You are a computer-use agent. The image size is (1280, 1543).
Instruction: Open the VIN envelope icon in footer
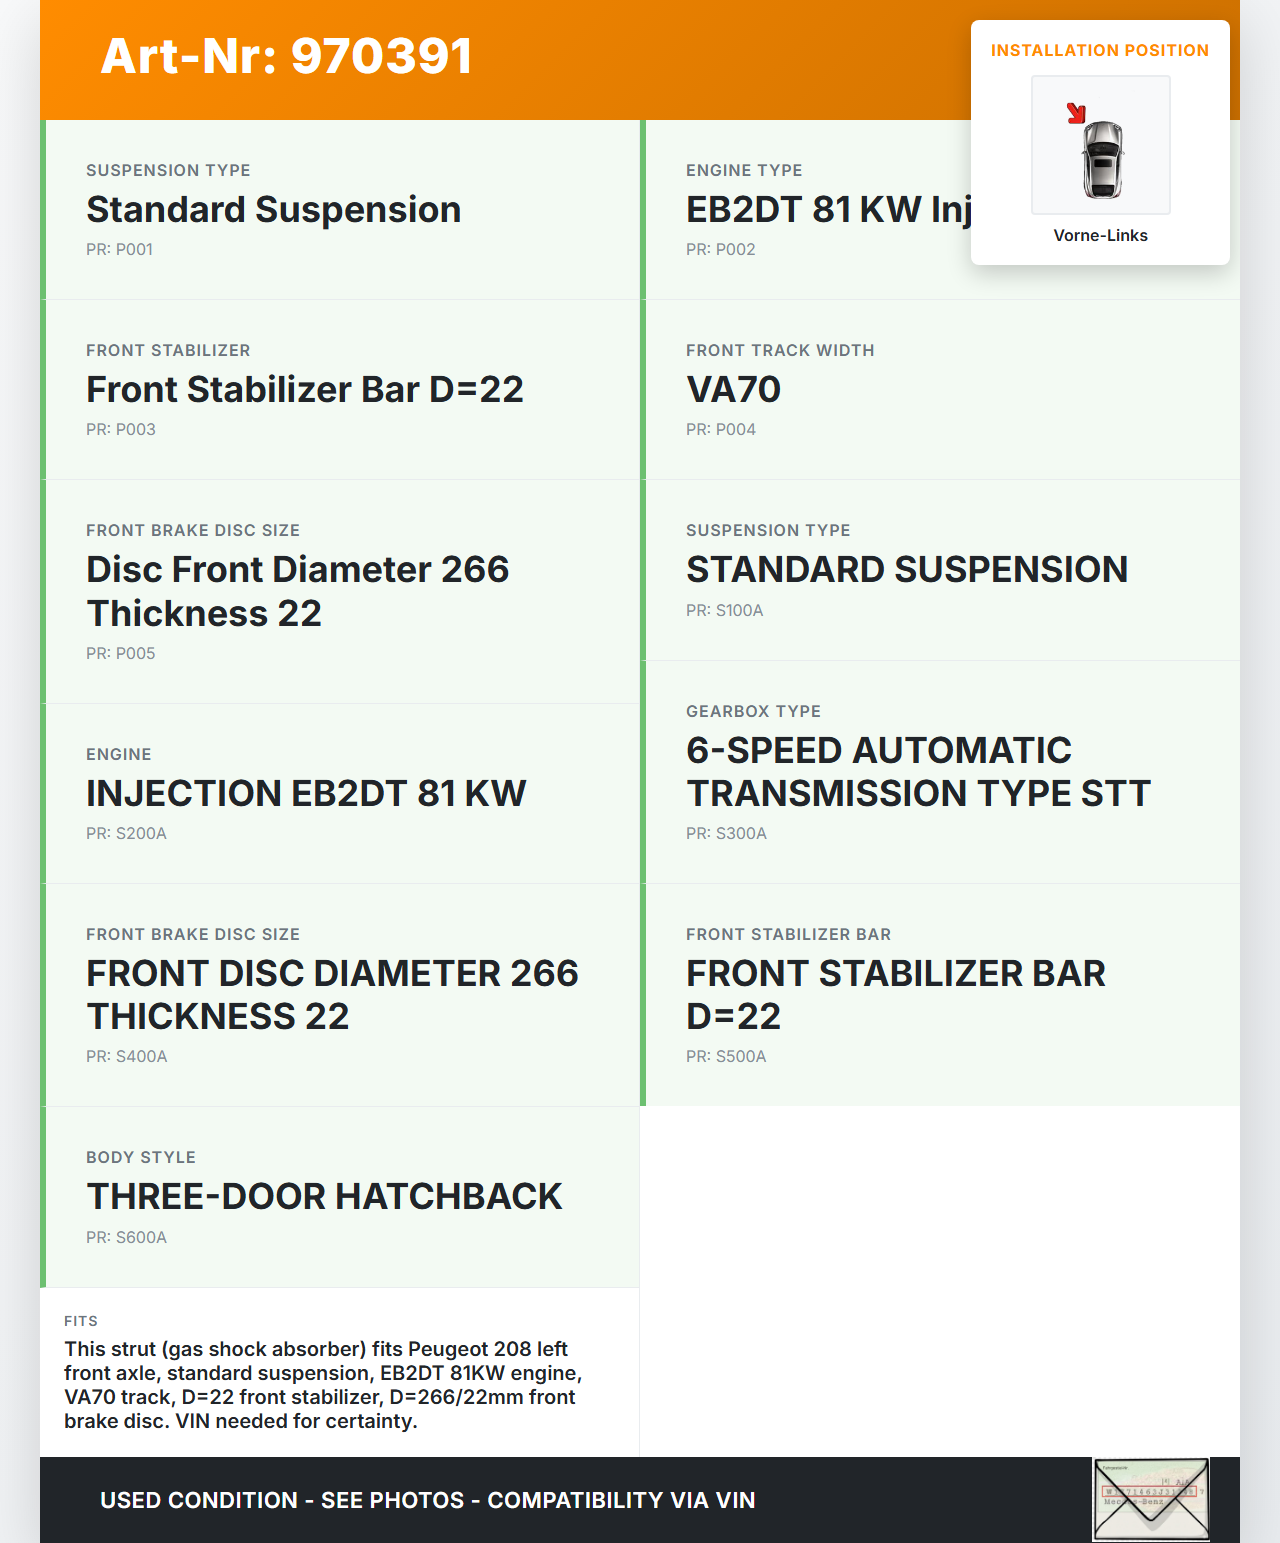click(1150, 1498)
